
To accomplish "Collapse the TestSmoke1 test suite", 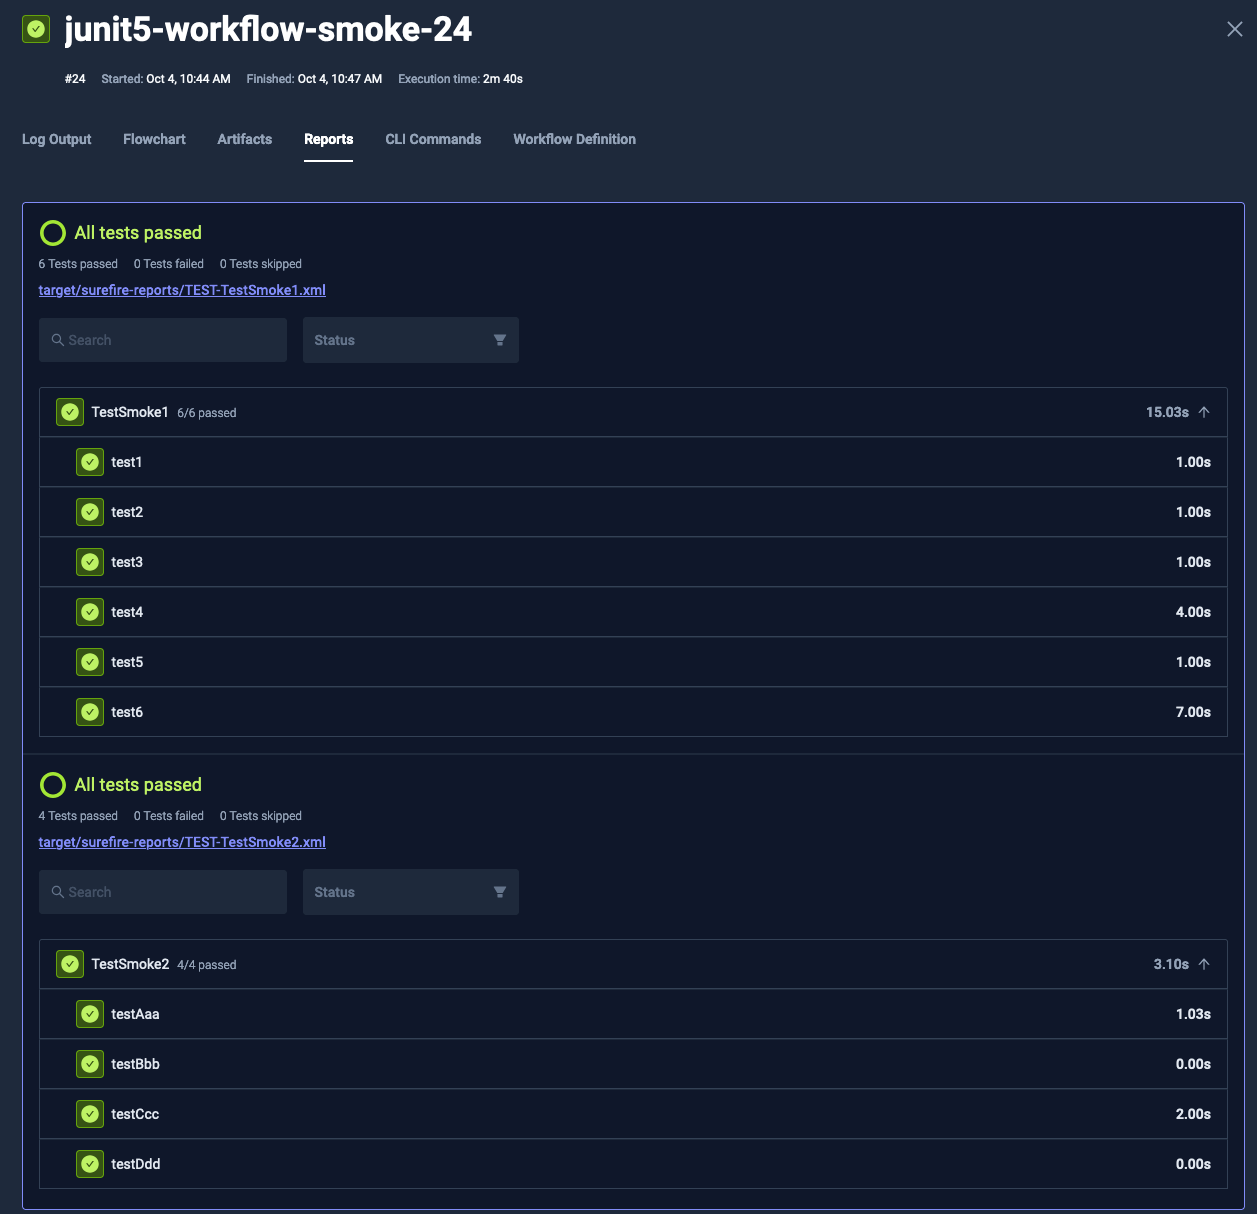I will coord(1204,412).
